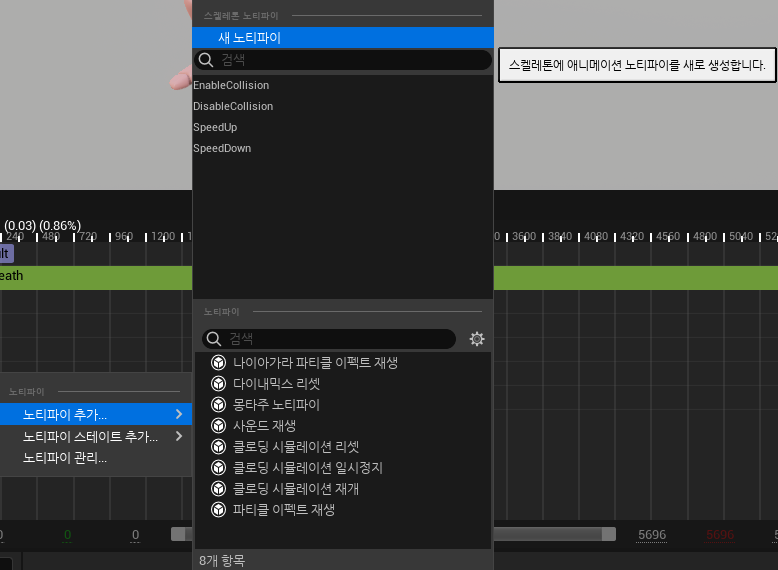Open 노티파이 관리 from context menu
This screenshot has height=570, width=778.
[65, 458]
